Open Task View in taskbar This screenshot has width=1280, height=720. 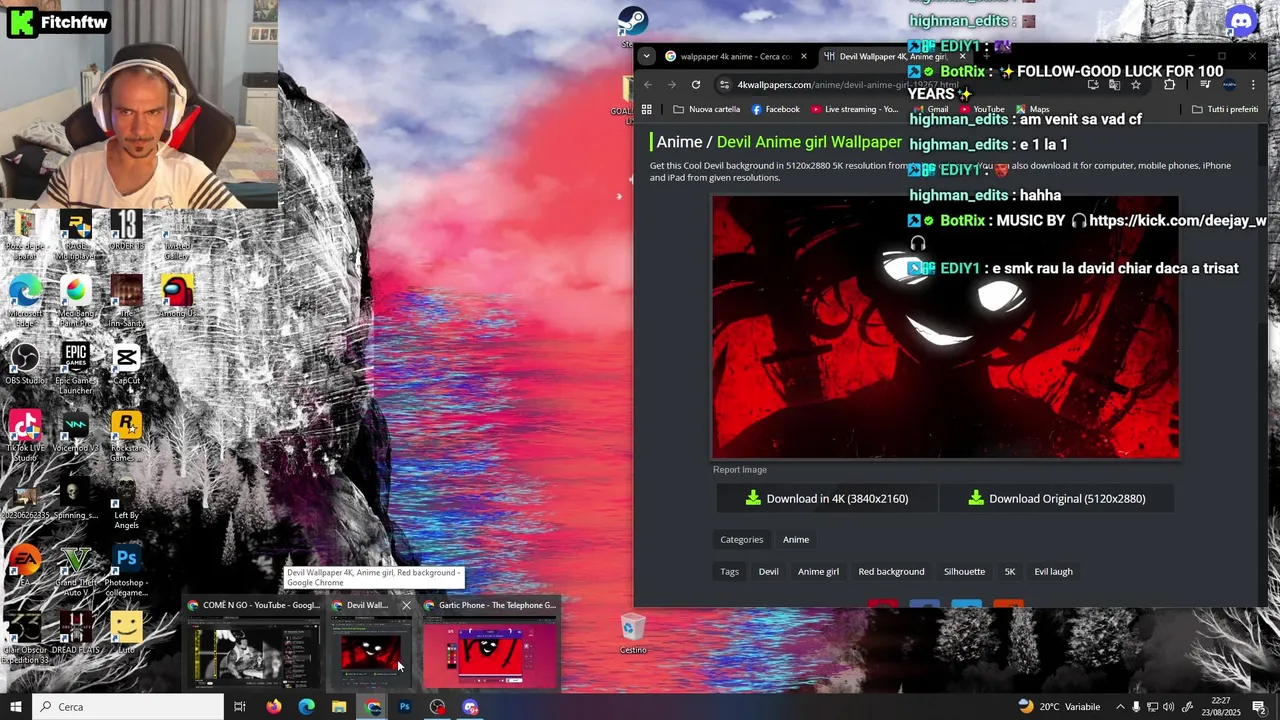click(x=240, y=707)
